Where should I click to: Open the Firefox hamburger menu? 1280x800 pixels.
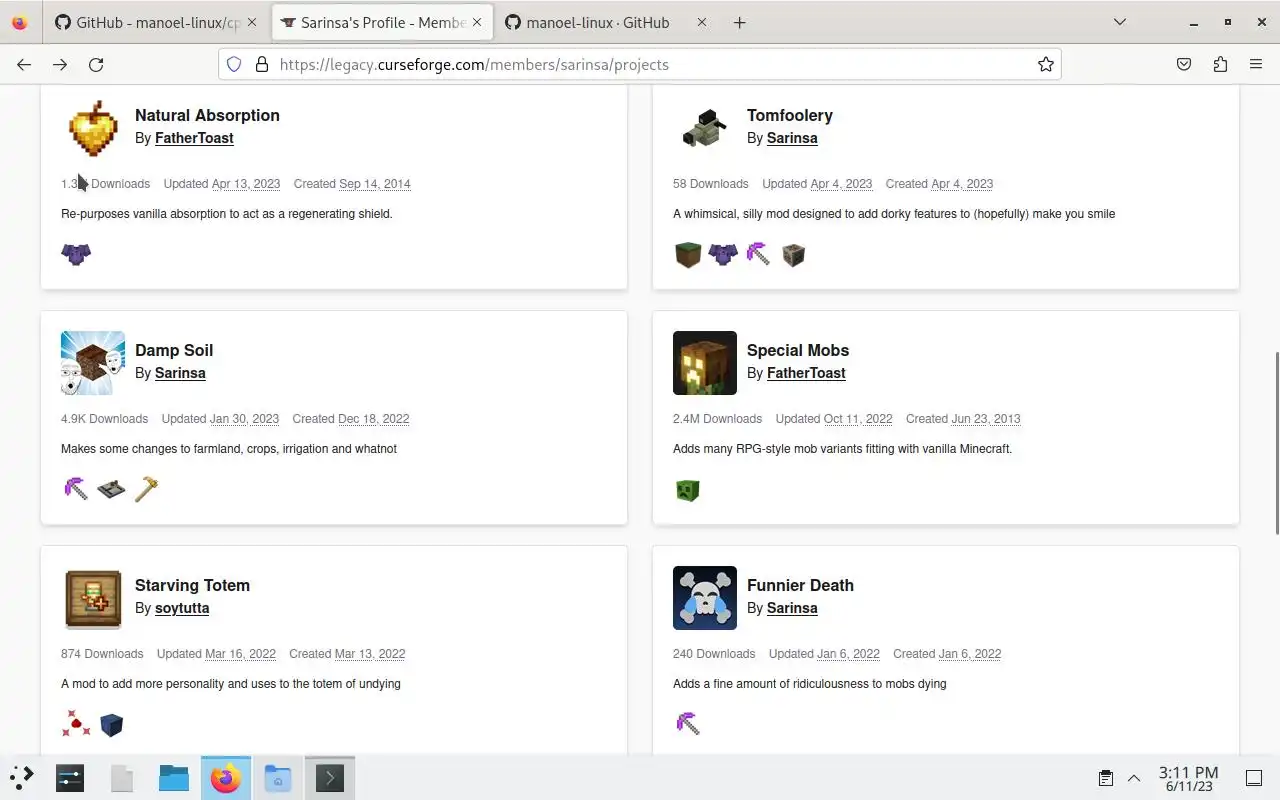tap(1256, 64)
